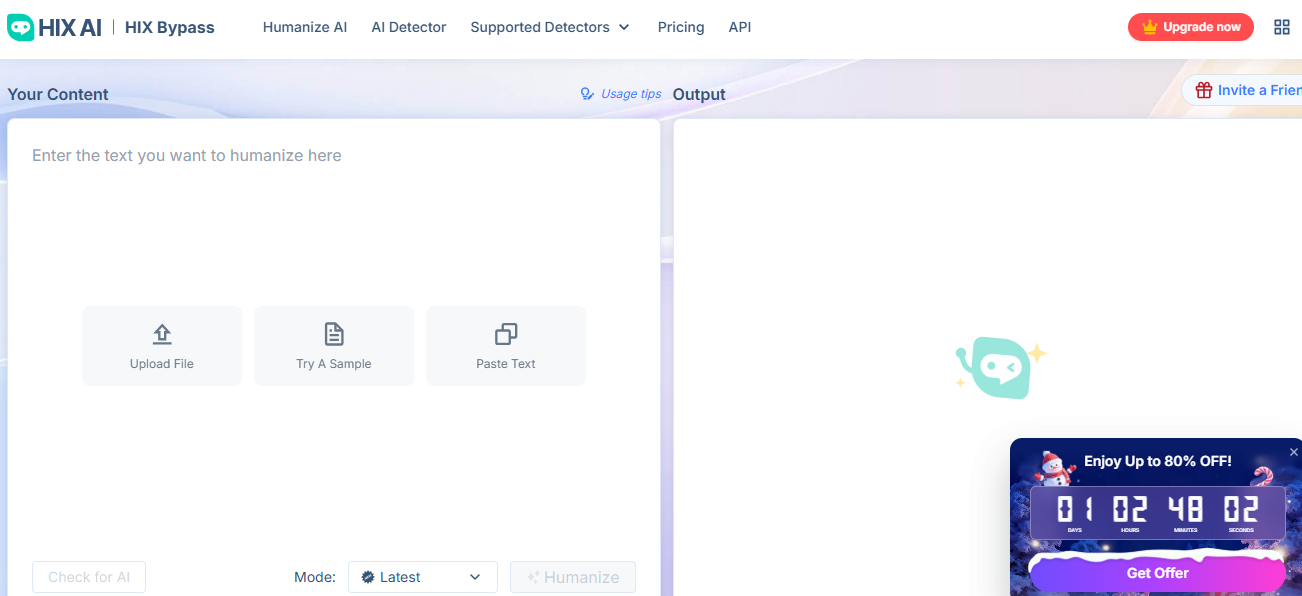
Task: Close the 80% OFF promo popup
Action: coord(1293,452)
